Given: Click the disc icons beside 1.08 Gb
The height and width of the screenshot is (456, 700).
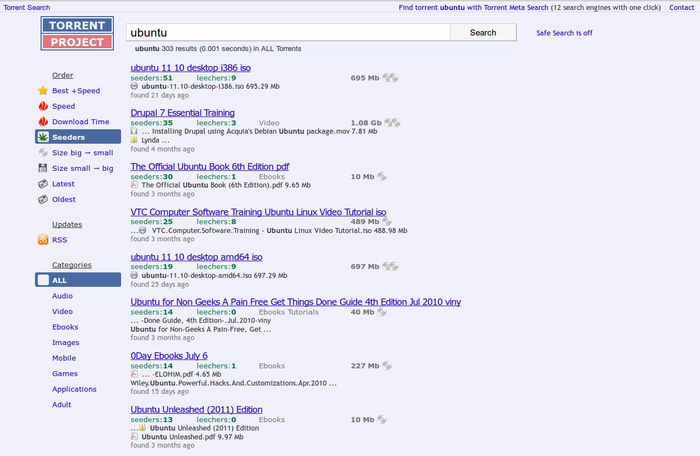Looking at the screenshot, I should click(x=392, y=122).
